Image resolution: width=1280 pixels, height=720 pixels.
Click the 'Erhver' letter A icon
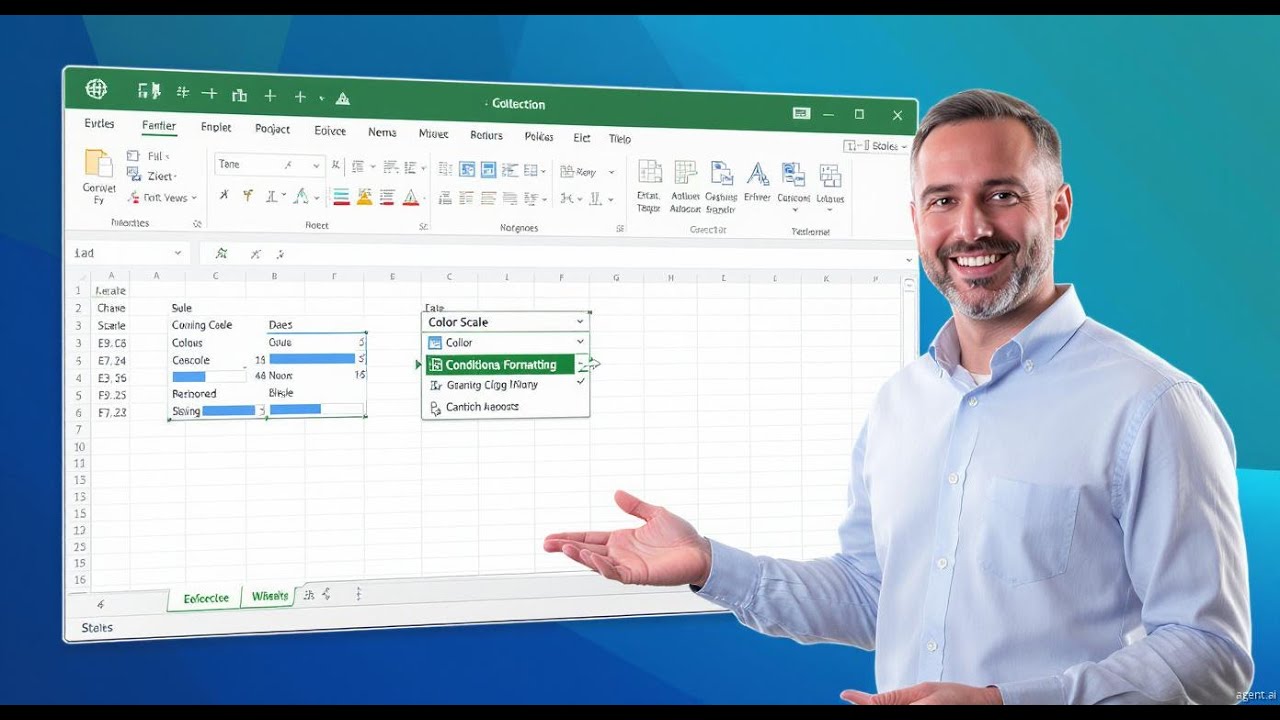[757, 173]
